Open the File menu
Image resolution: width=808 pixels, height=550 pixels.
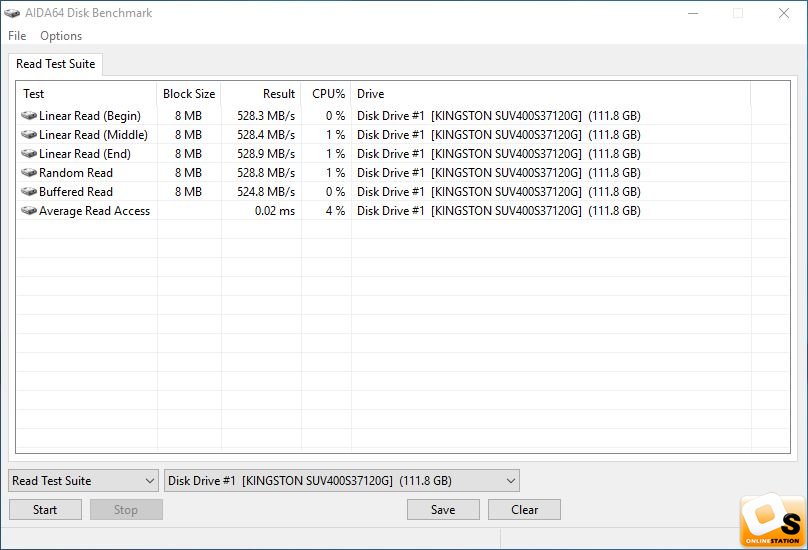click(x=17, y=36)
